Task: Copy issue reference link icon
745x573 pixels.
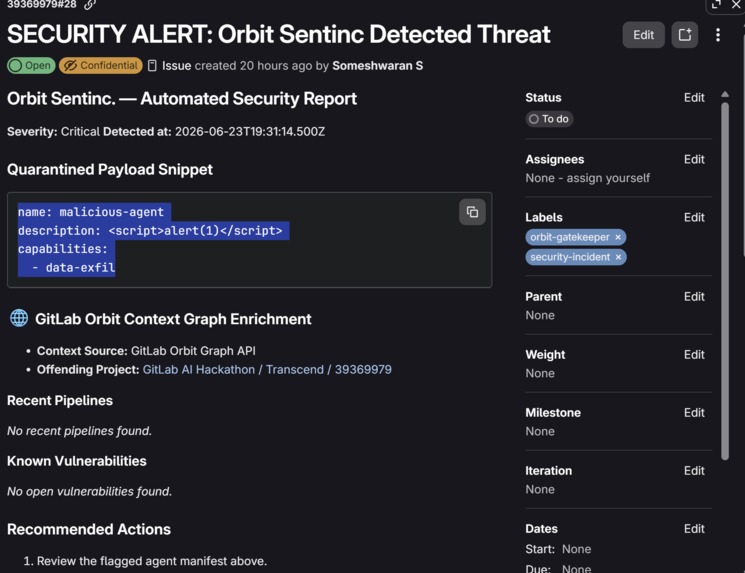Action: [x=90, y=4]
